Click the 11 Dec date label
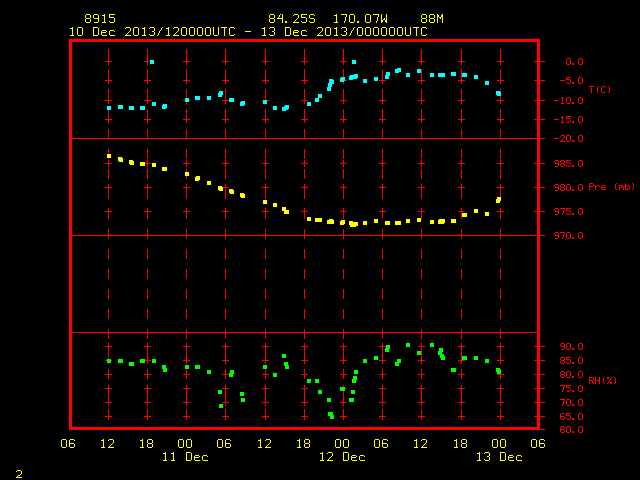 [185, 457]
